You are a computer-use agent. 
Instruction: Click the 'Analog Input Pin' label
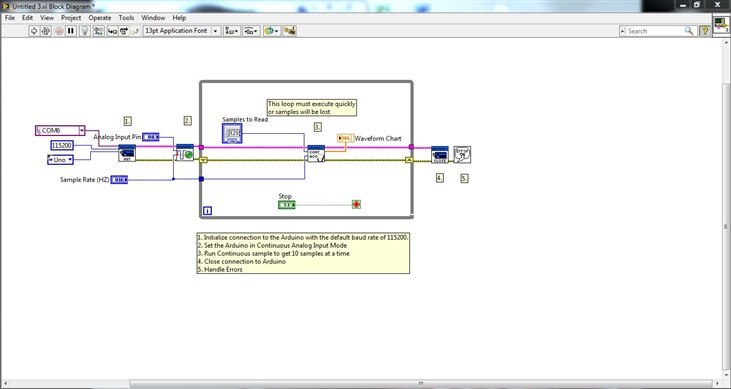tap(117, 137)
